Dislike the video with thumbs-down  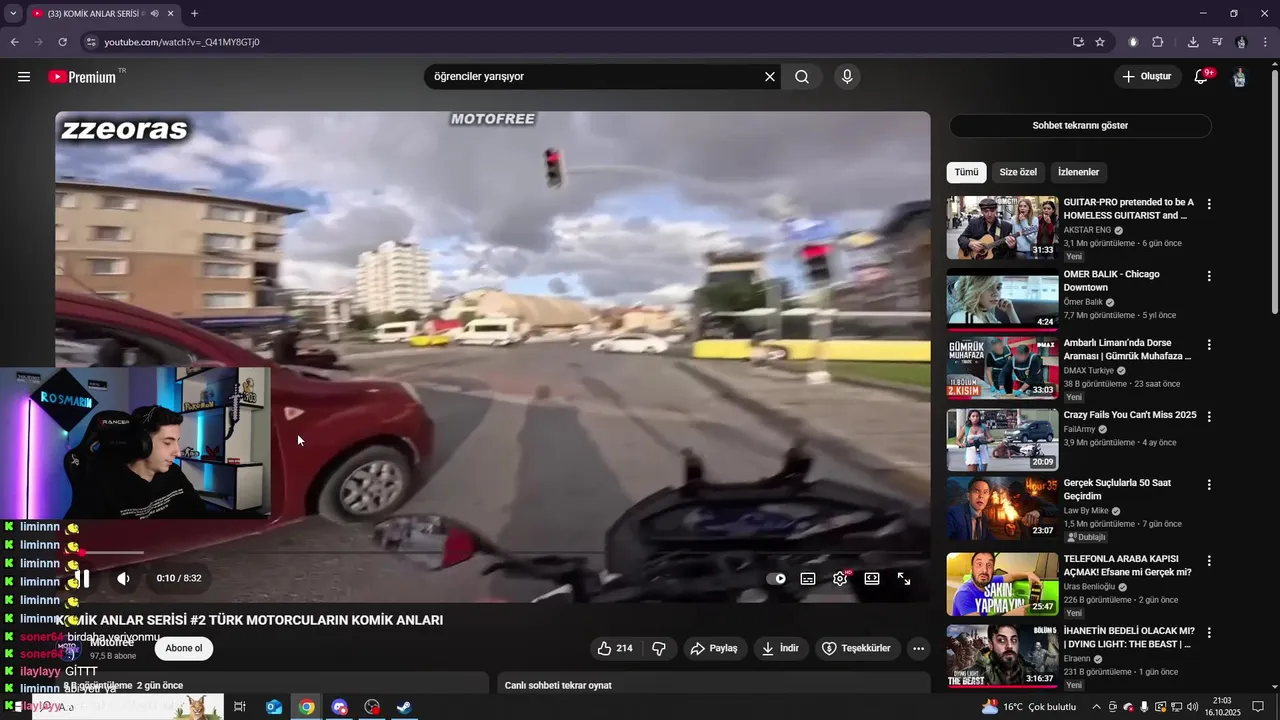659,648
